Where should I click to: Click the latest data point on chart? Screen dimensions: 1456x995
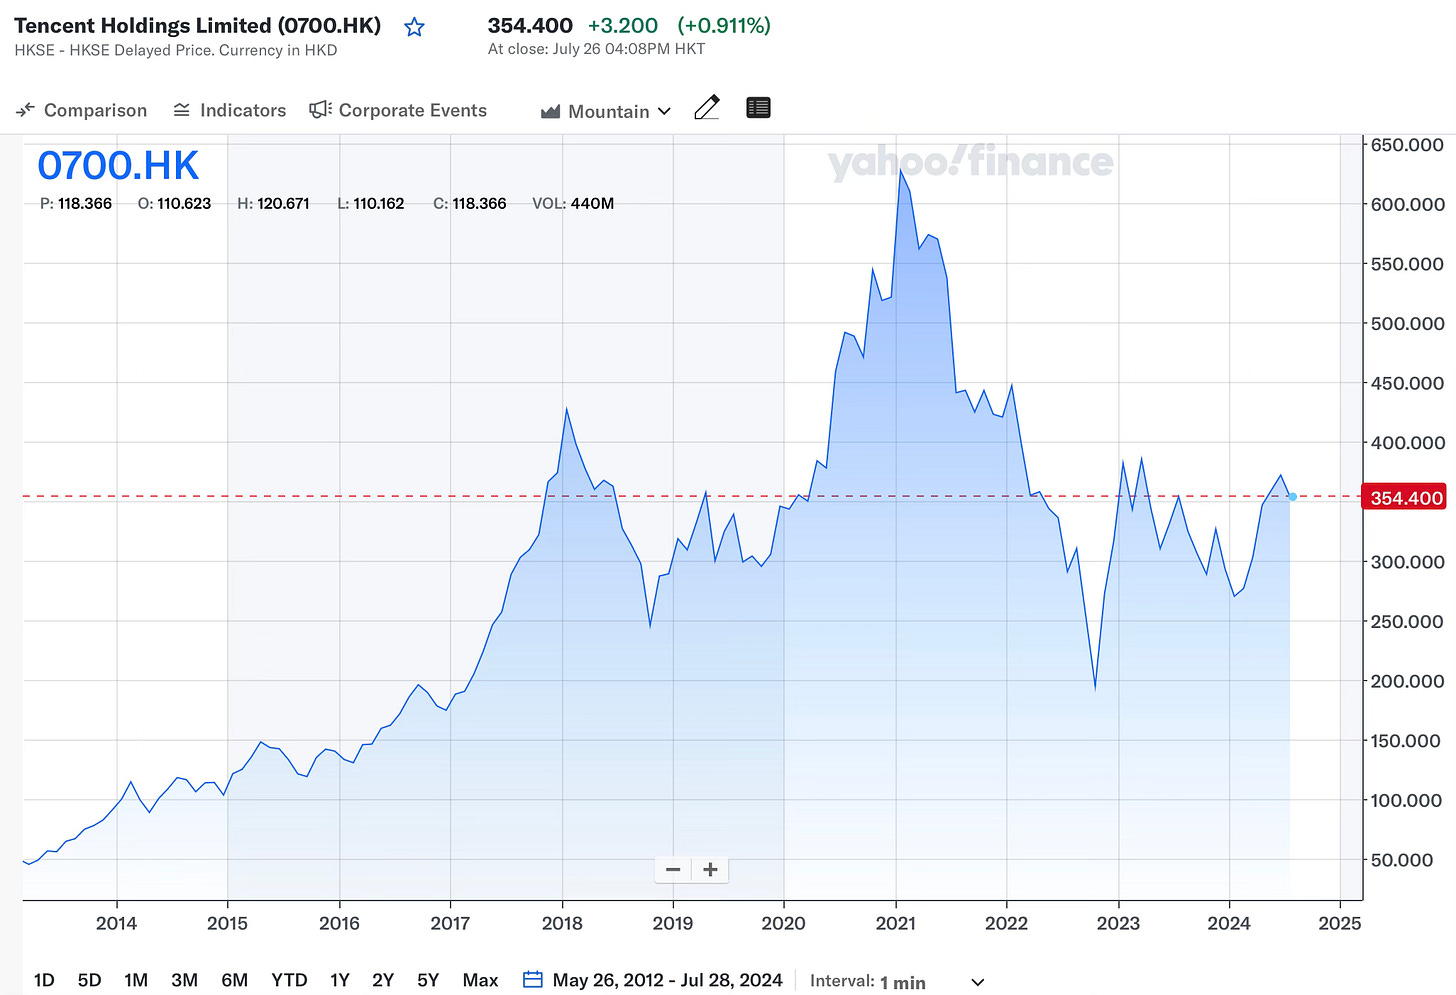1292,497
